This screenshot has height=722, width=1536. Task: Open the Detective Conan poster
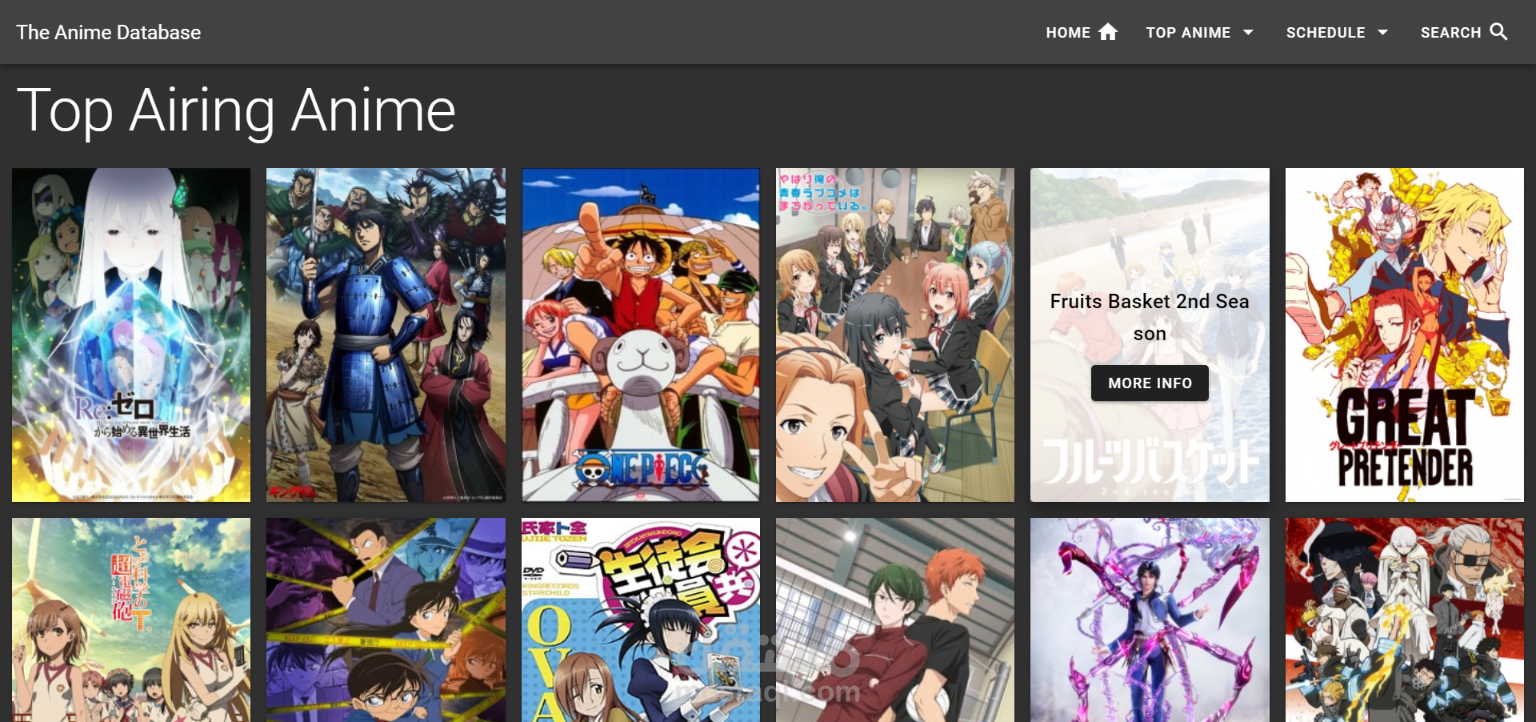tap(386, 620)
